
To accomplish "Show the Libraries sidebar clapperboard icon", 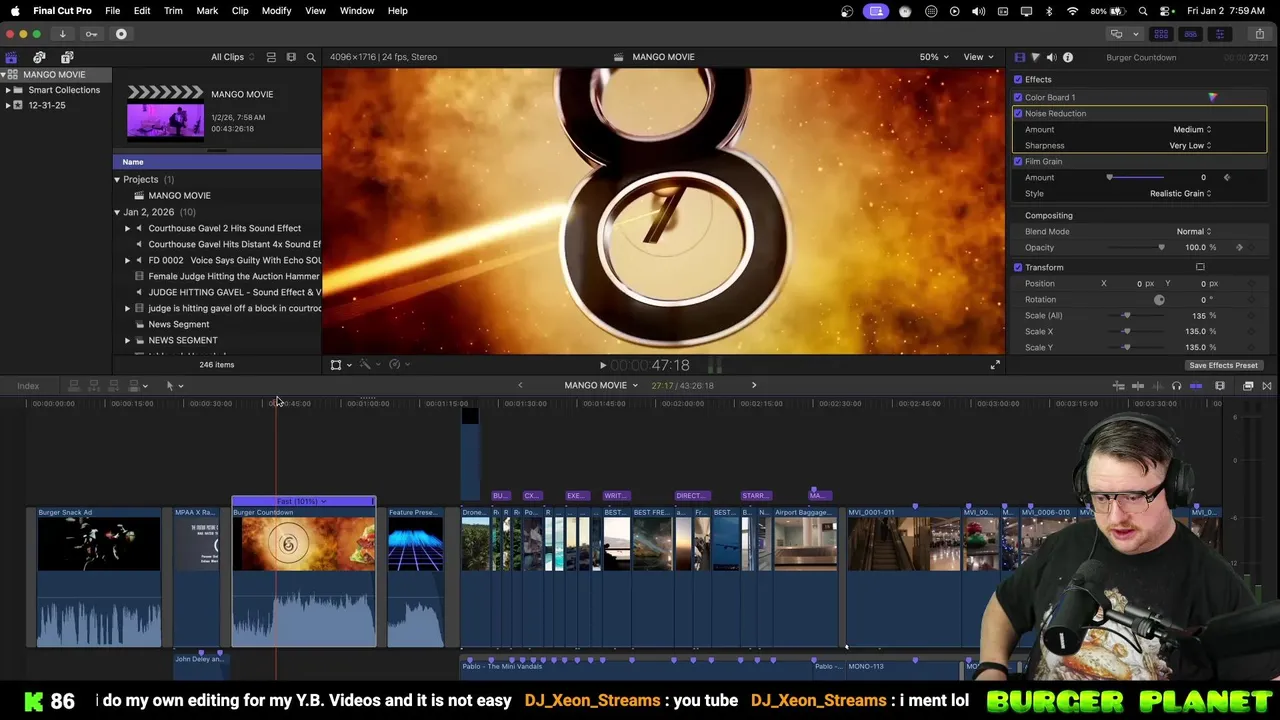I will coord(11,57).
